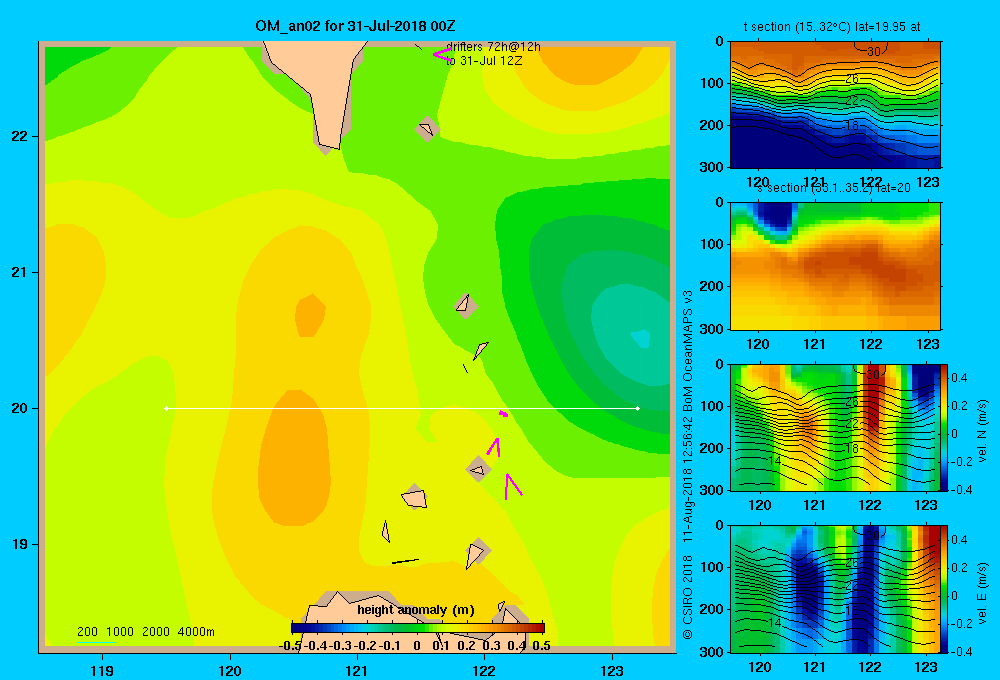The height and width of the screenshot is (680, 1000).
Task: Click depth tick 300 on salinity panel
Action: [712, 329]
